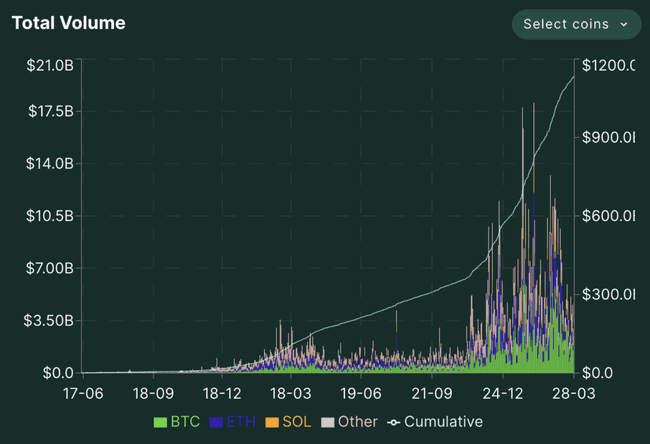The height and width of the screenshot is (444, 650).
Task: Click the $21.0B left axis label
Action: click(x=49, y=66)
